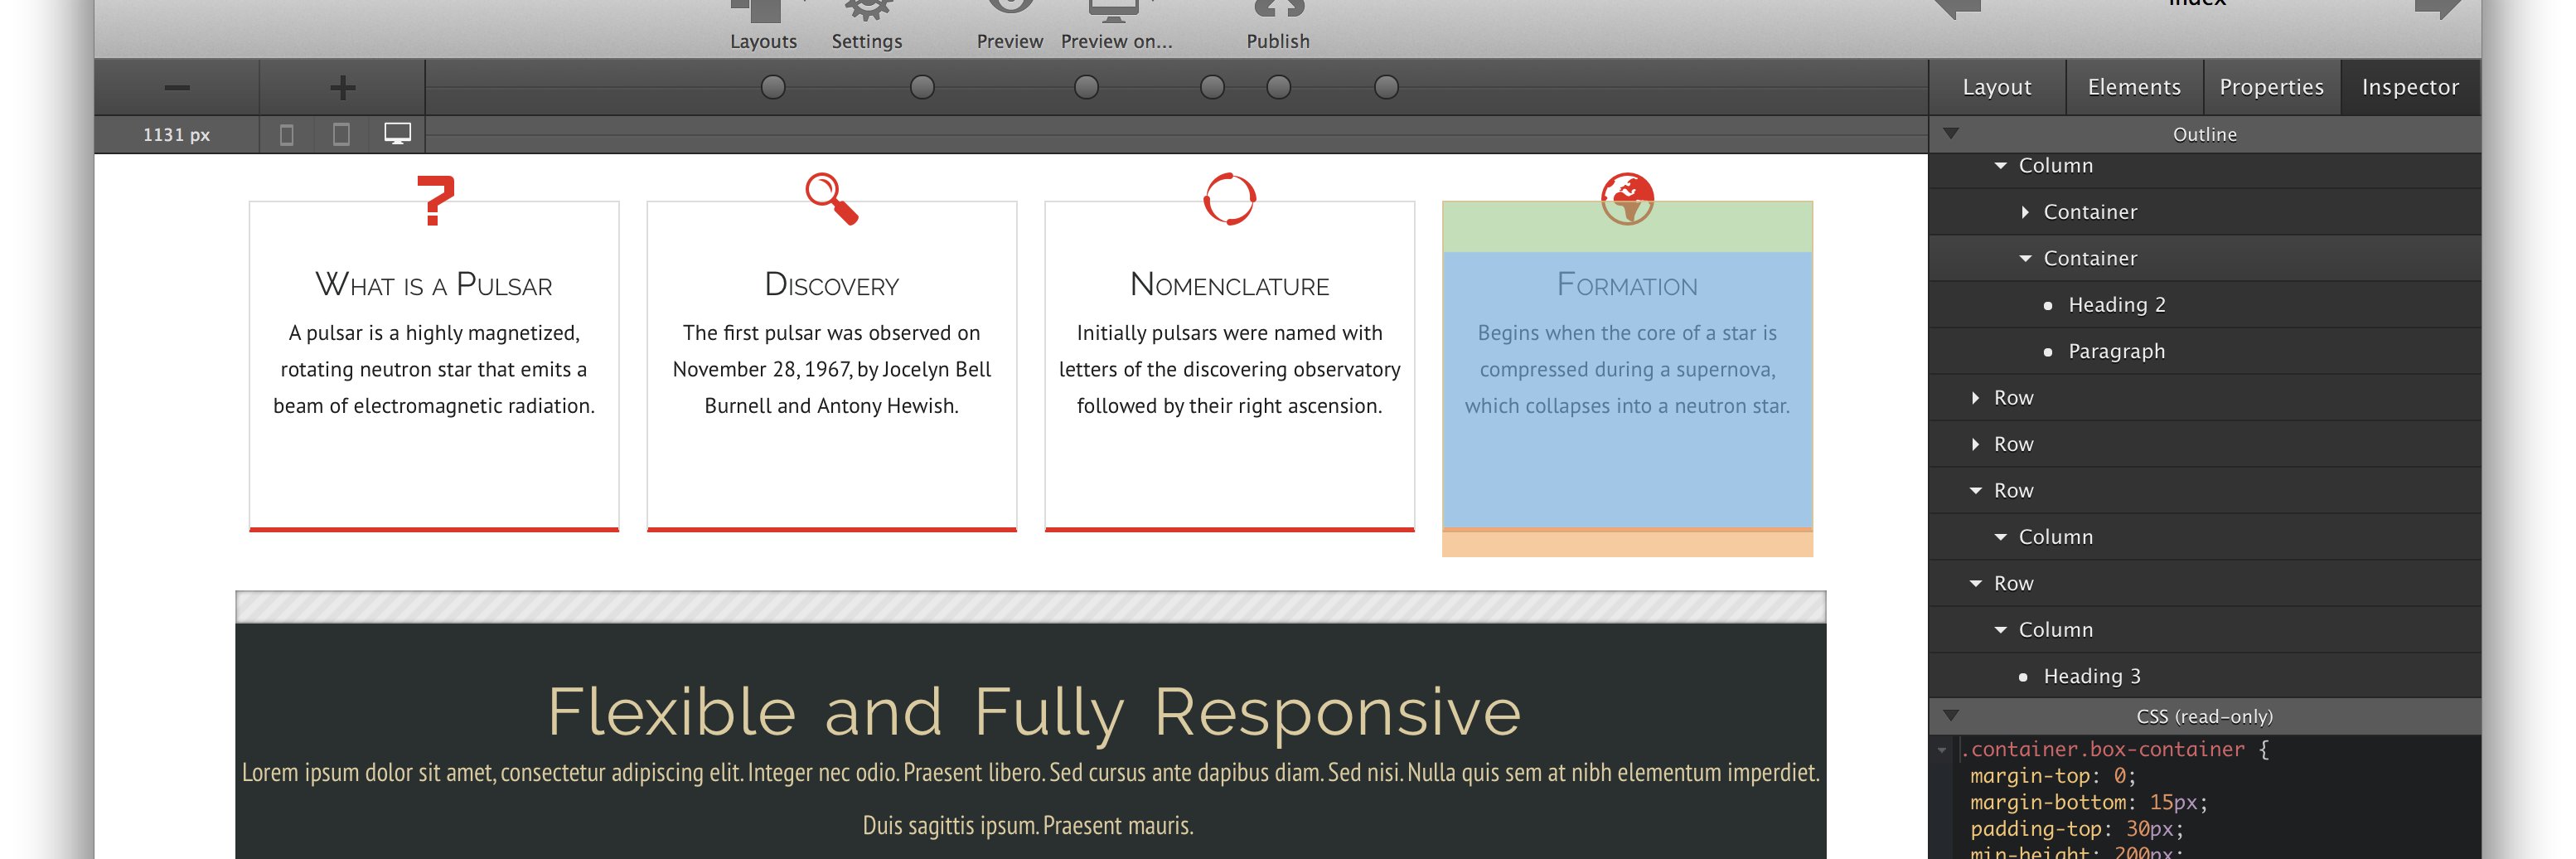
Task: Switch to the Properties tab
Action: pos(2271,87)
